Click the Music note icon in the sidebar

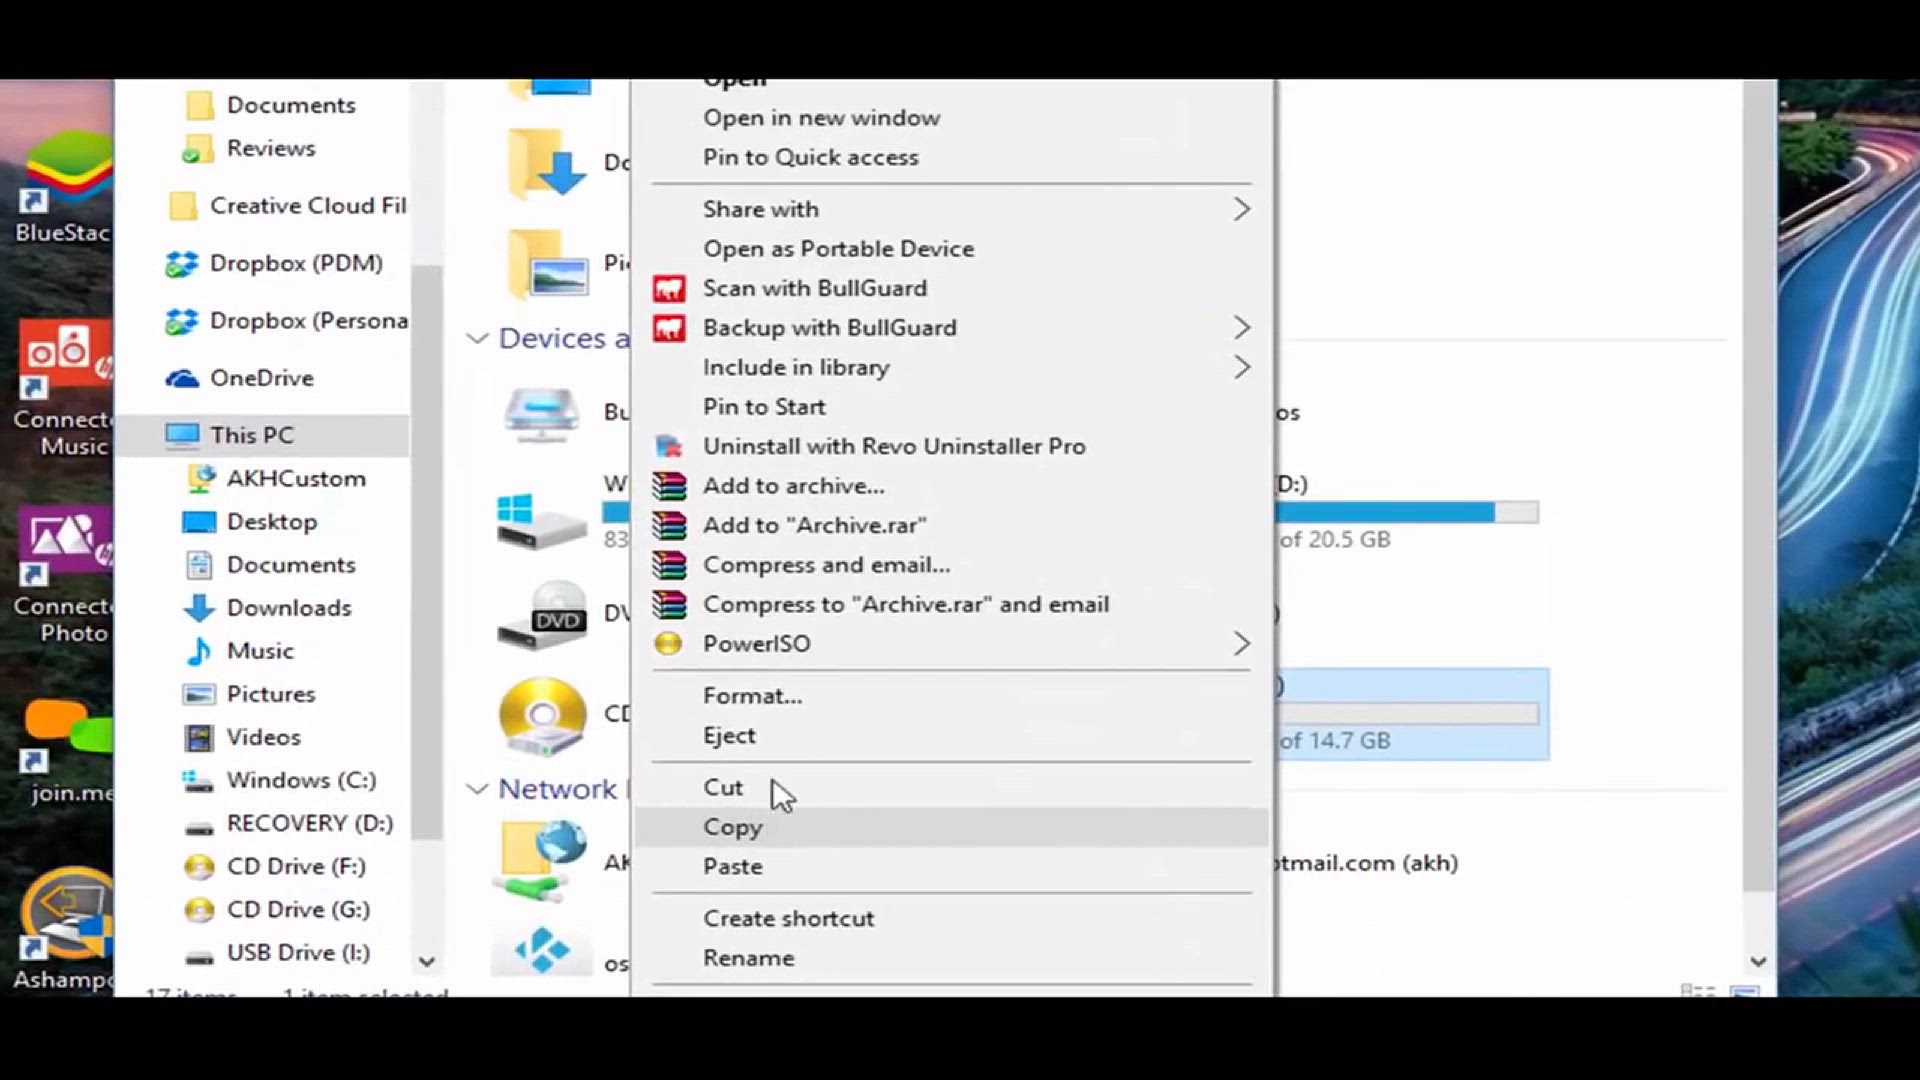[x=199, y=651]
